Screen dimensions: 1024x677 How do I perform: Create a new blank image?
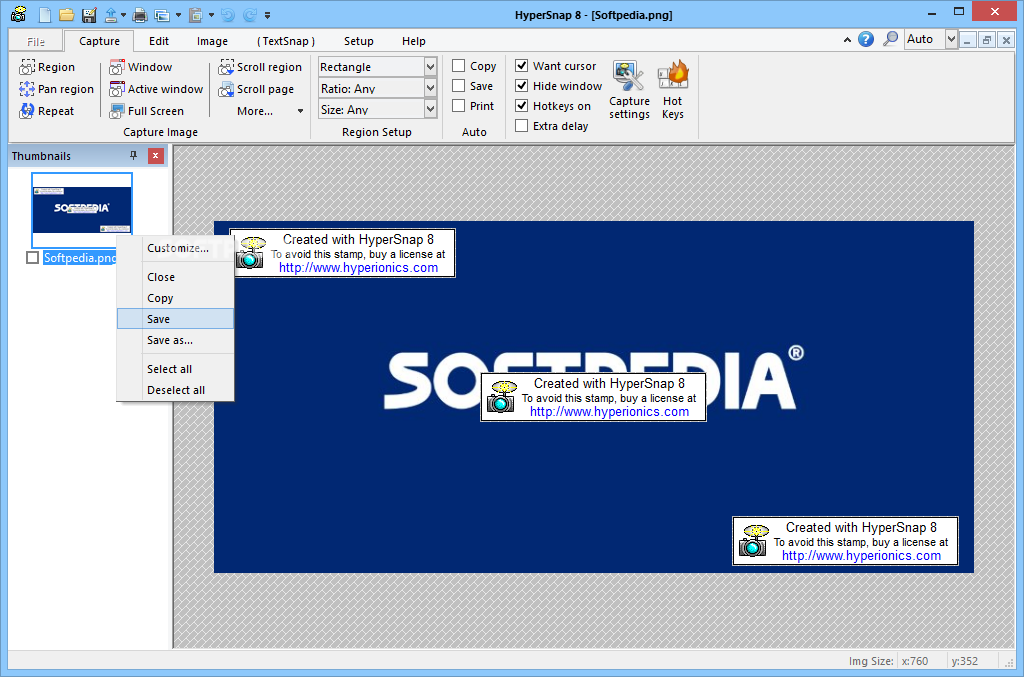pyautogui.click(x=45, y=14)
